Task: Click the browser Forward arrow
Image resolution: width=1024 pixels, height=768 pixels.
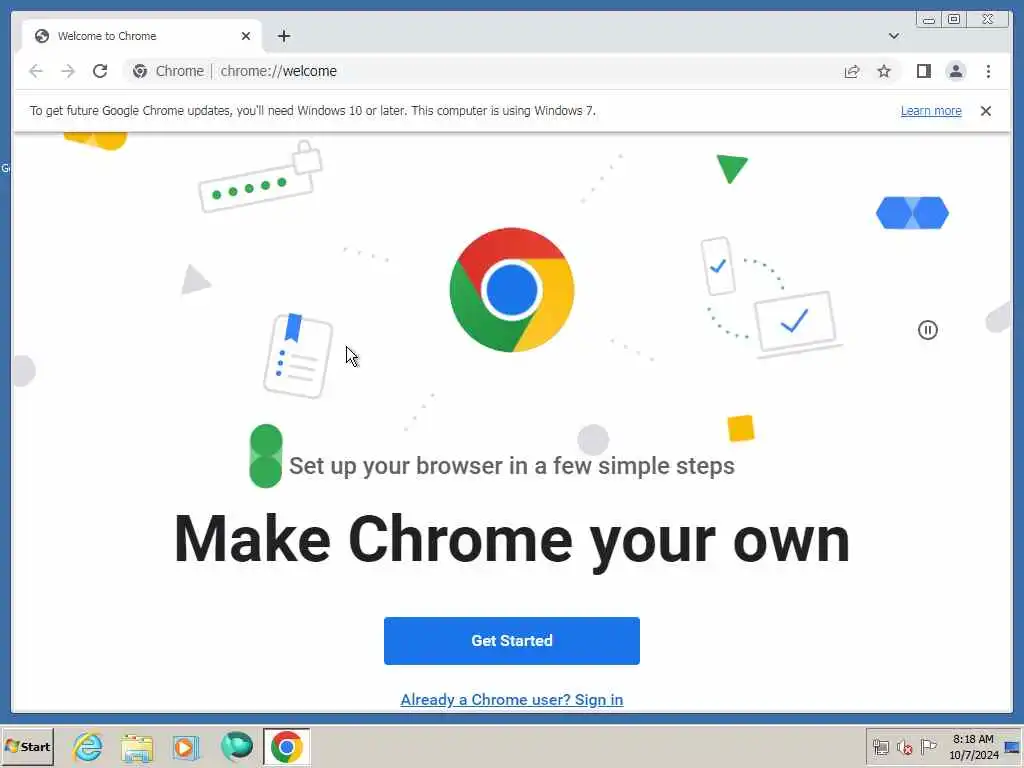Action: [x=68, y=71]
